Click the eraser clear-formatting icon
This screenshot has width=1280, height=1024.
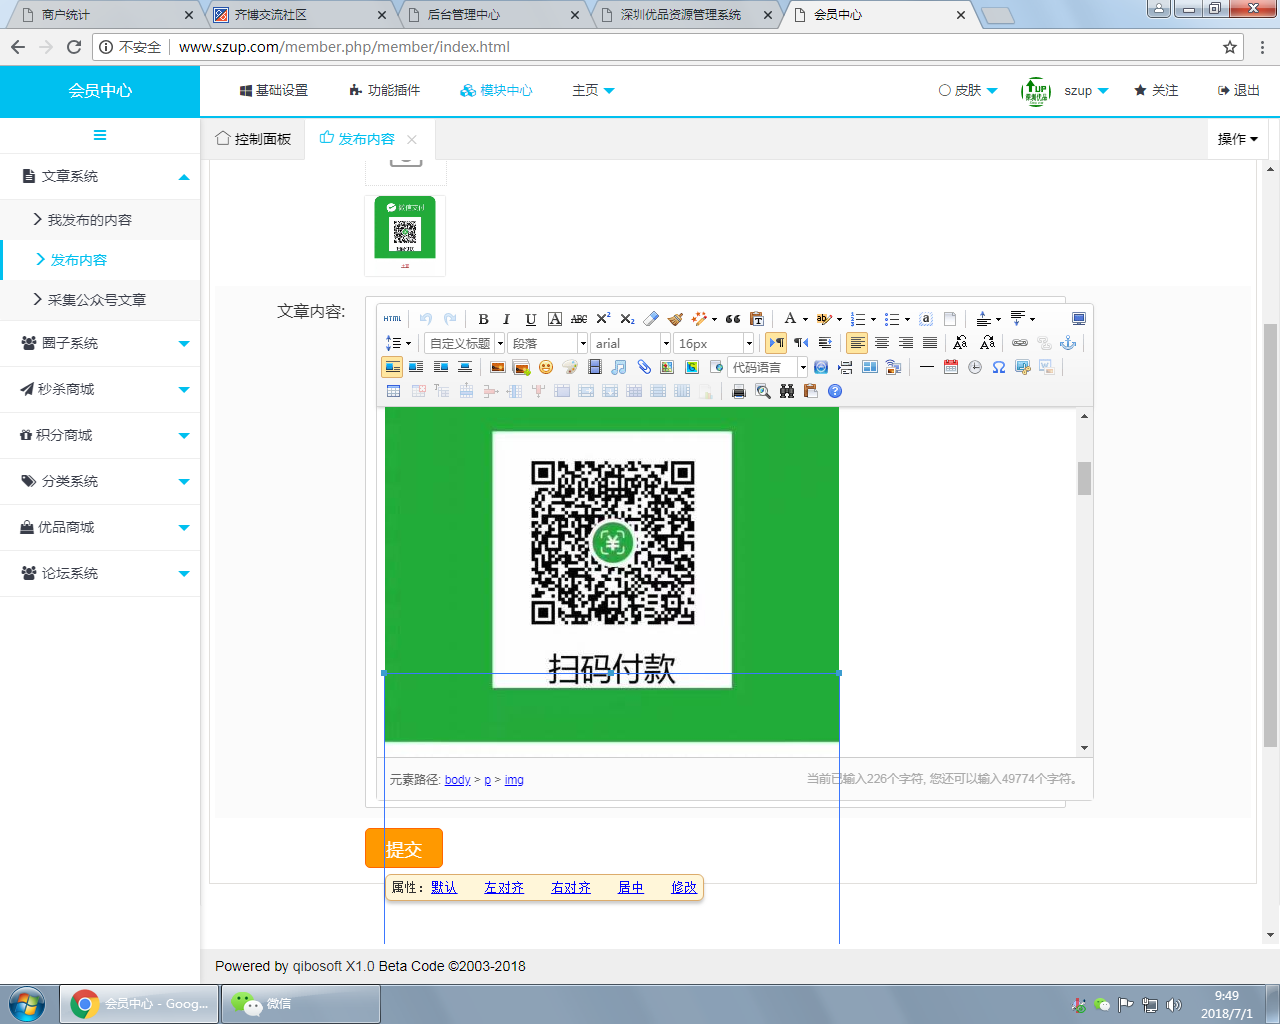(651, 319)
